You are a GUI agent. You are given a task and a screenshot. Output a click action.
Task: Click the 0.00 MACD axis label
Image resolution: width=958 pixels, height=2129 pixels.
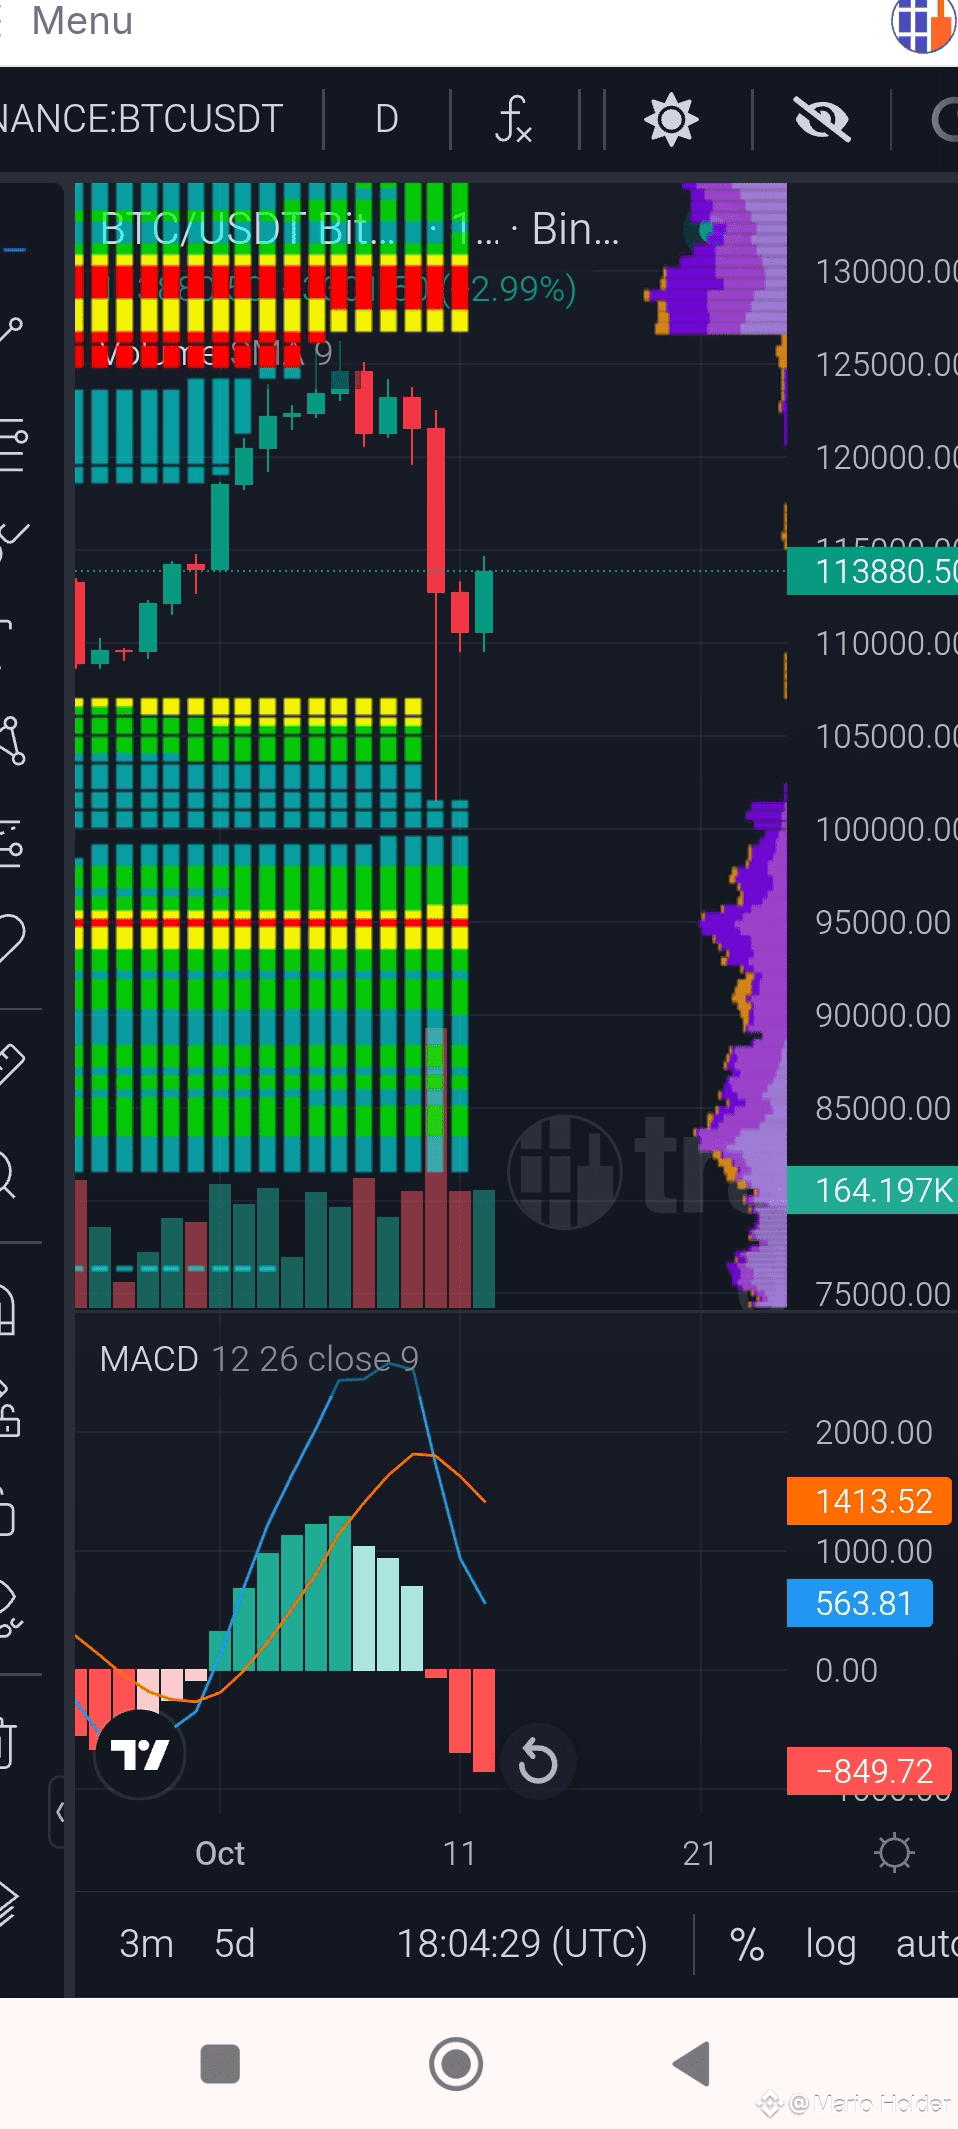click(x=846, y=1670)
